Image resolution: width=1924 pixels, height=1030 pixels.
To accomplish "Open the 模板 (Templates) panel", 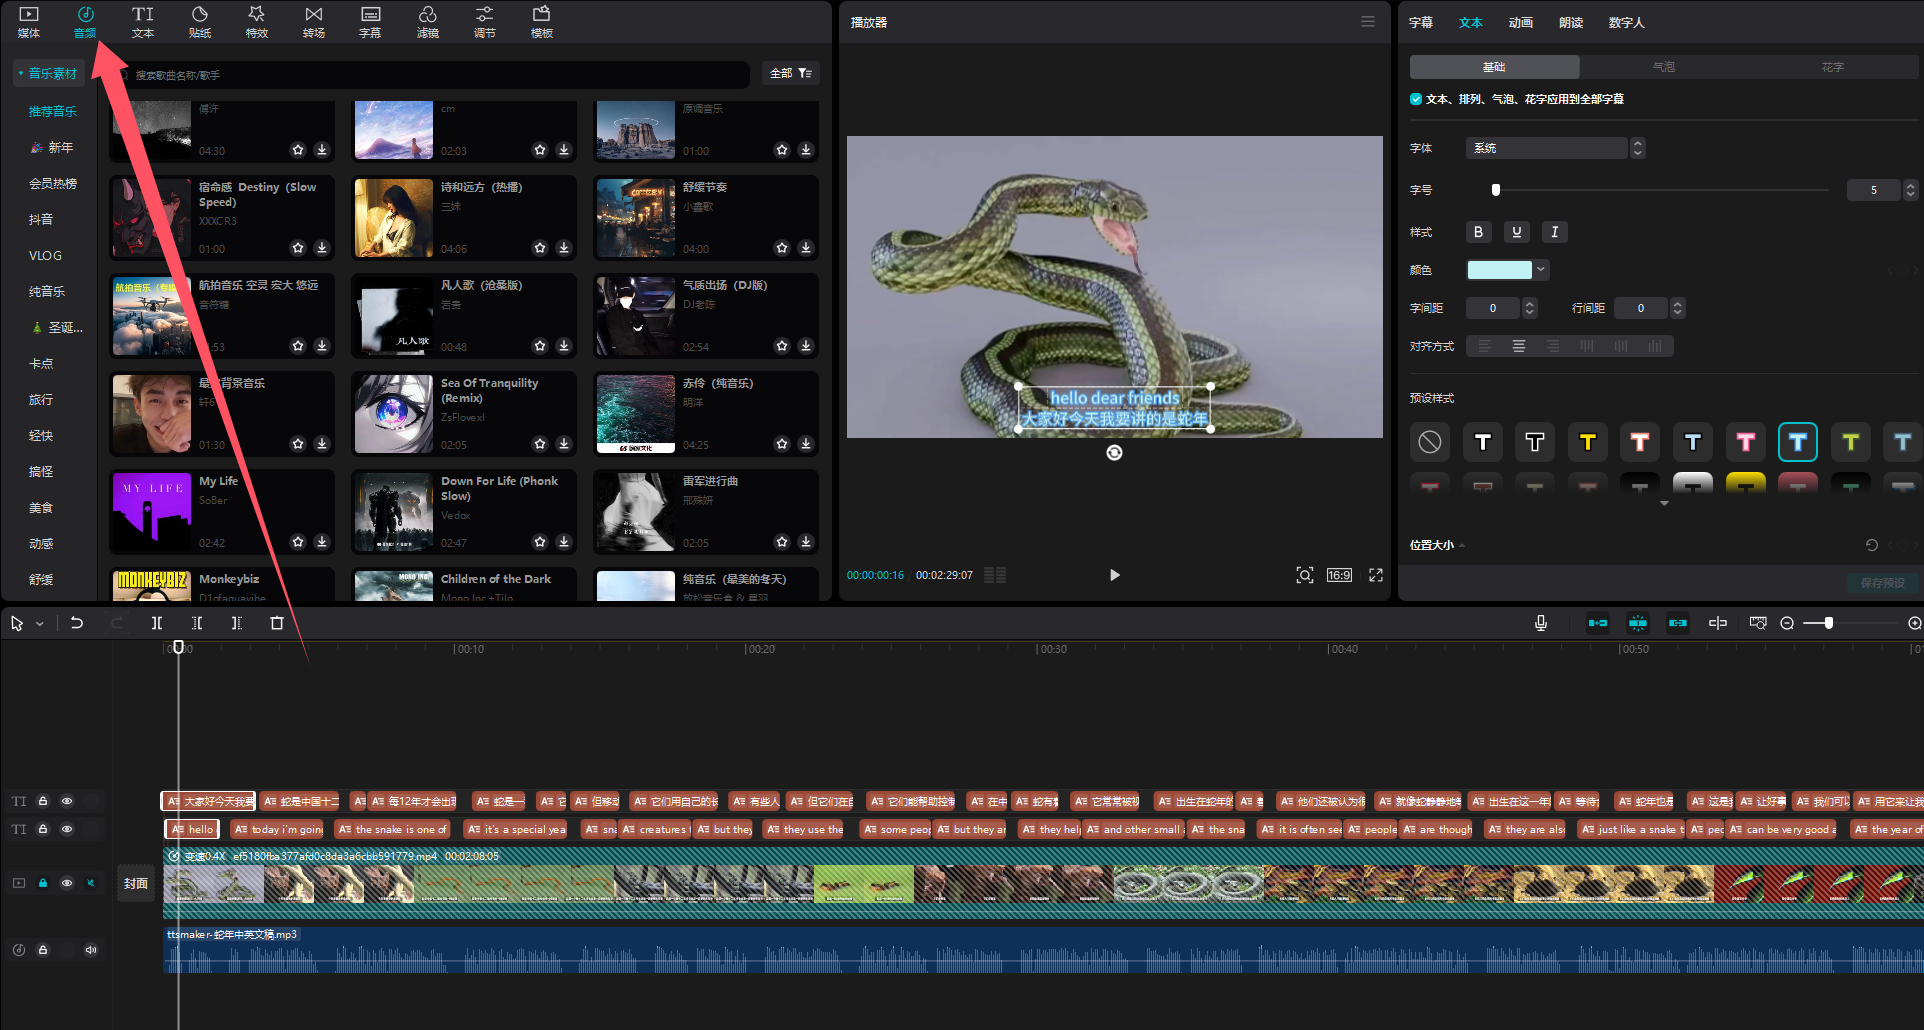I will click(542, 21).
